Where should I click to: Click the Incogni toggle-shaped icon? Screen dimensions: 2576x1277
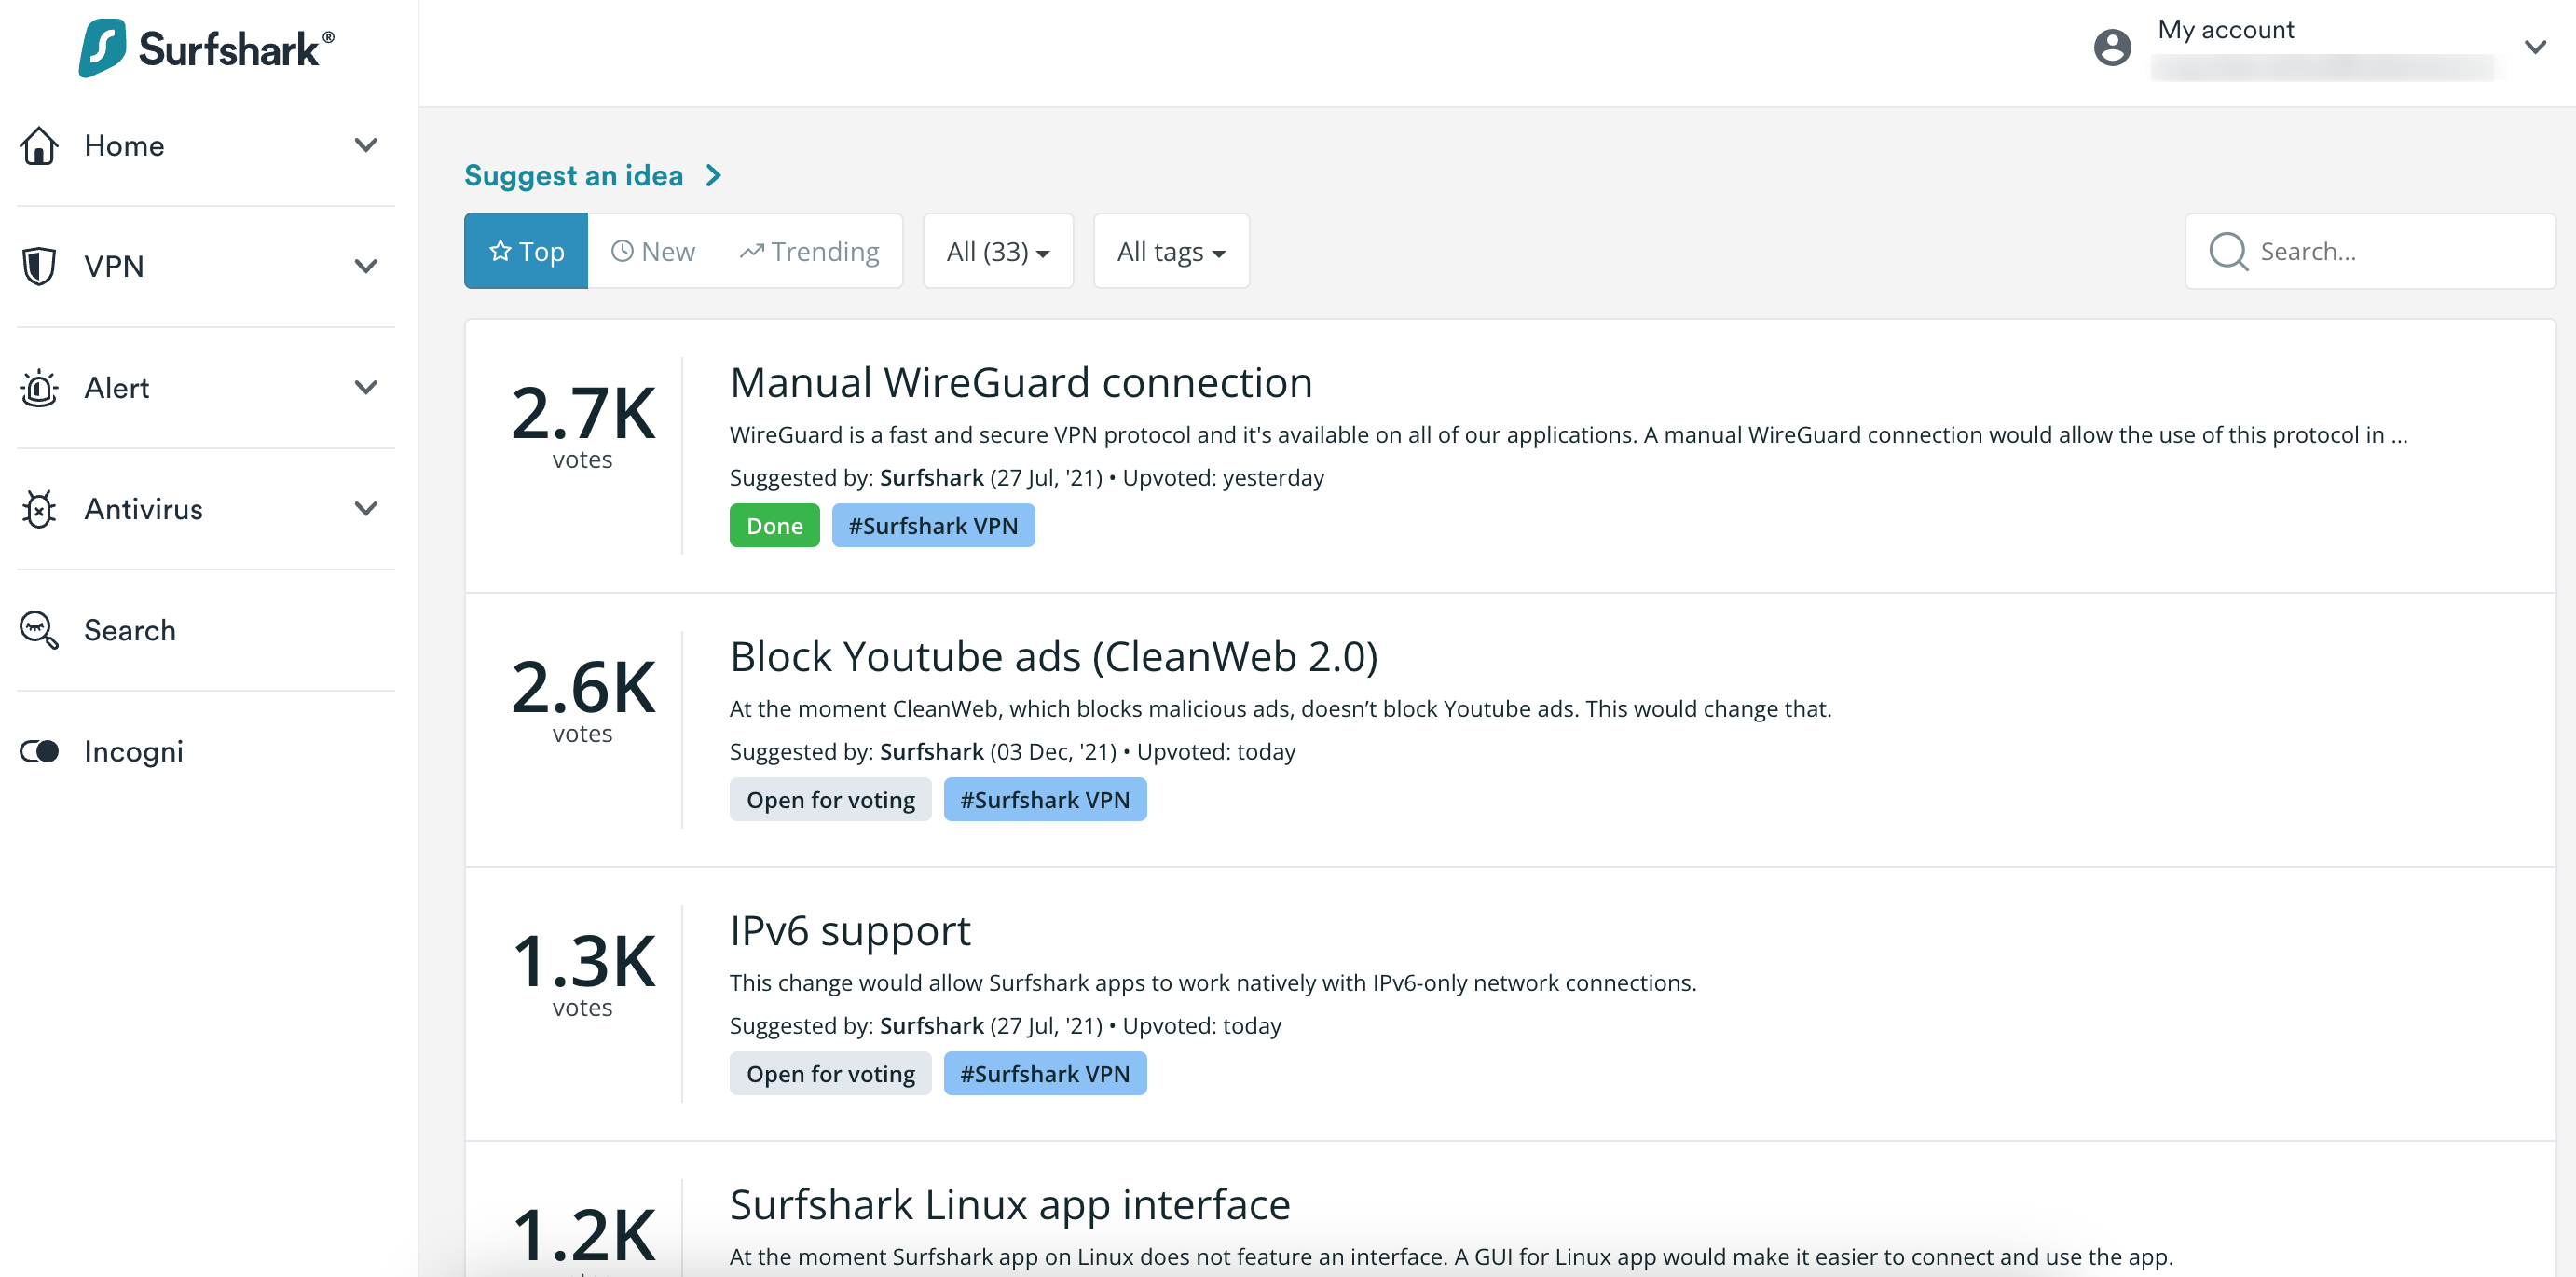click(39, 751)
